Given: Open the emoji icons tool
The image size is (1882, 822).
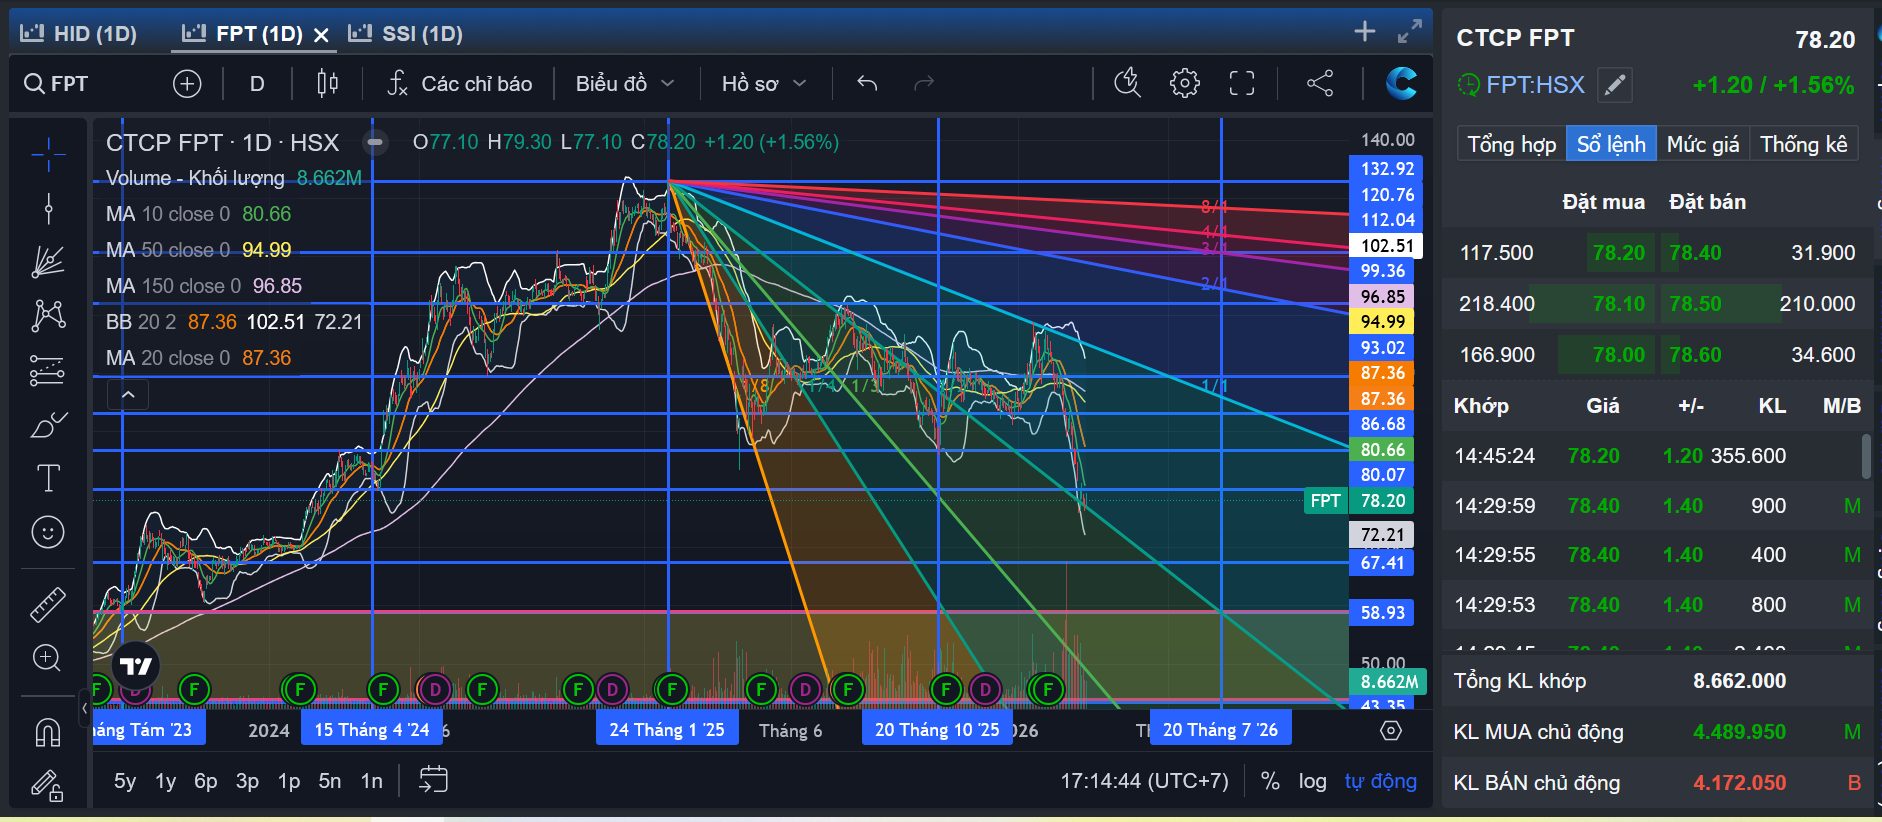Looking at the screenshot, I should point(48,532).
